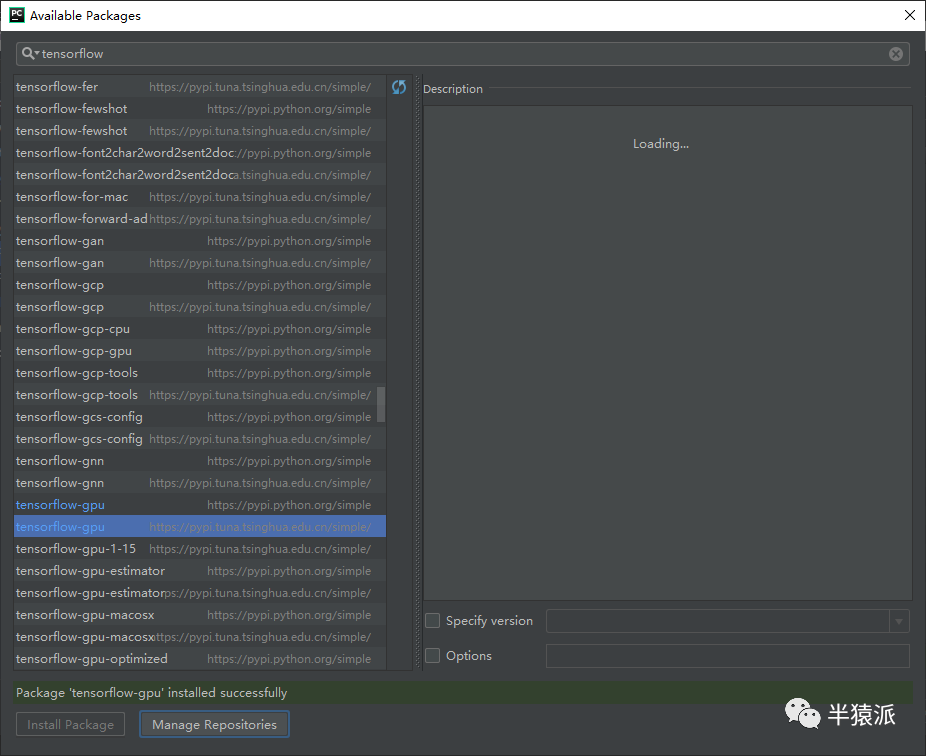Select tensorflow-font2char2word2sent2doc from tsinghua mirror
The height and width of the screenshot is (756, 926).
(x=200, y=175)
